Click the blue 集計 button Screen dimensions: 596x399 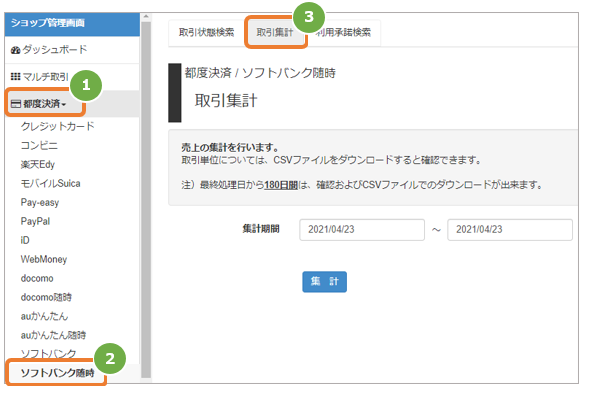[x=324, y=282]
